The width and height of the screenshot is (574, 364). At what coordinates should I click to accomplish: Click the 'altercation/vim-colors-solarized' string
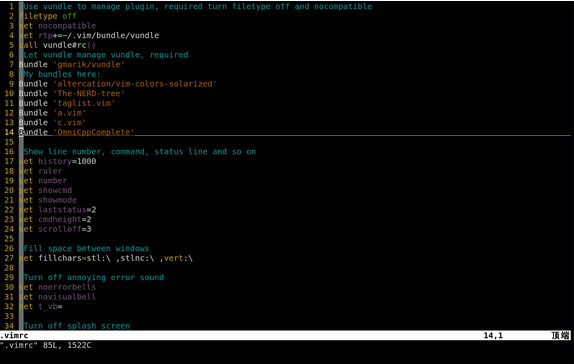point(135,84)
